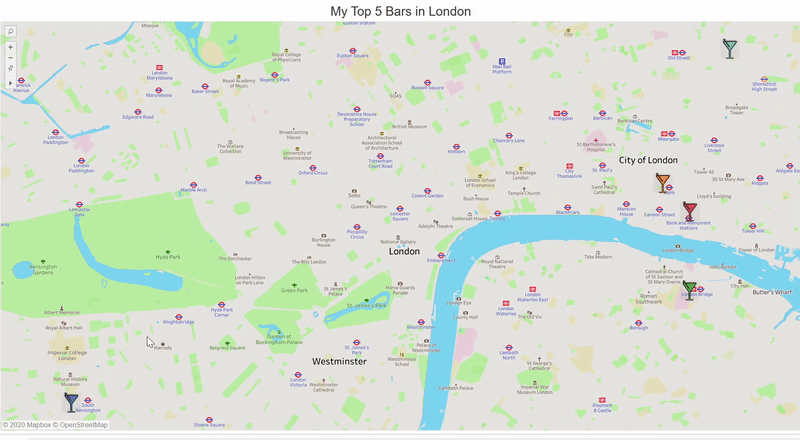This screenshot has height=440, width=800.
Task: Click the Tate Modern landmark label
Action: point(598,257)
